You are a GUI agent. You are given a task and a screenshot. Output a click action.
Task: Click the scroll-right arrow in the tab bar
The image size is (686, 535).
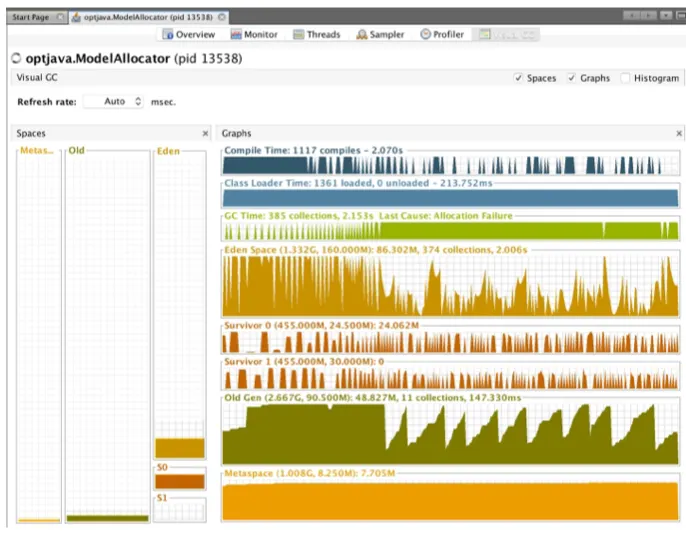click(648, 16)
